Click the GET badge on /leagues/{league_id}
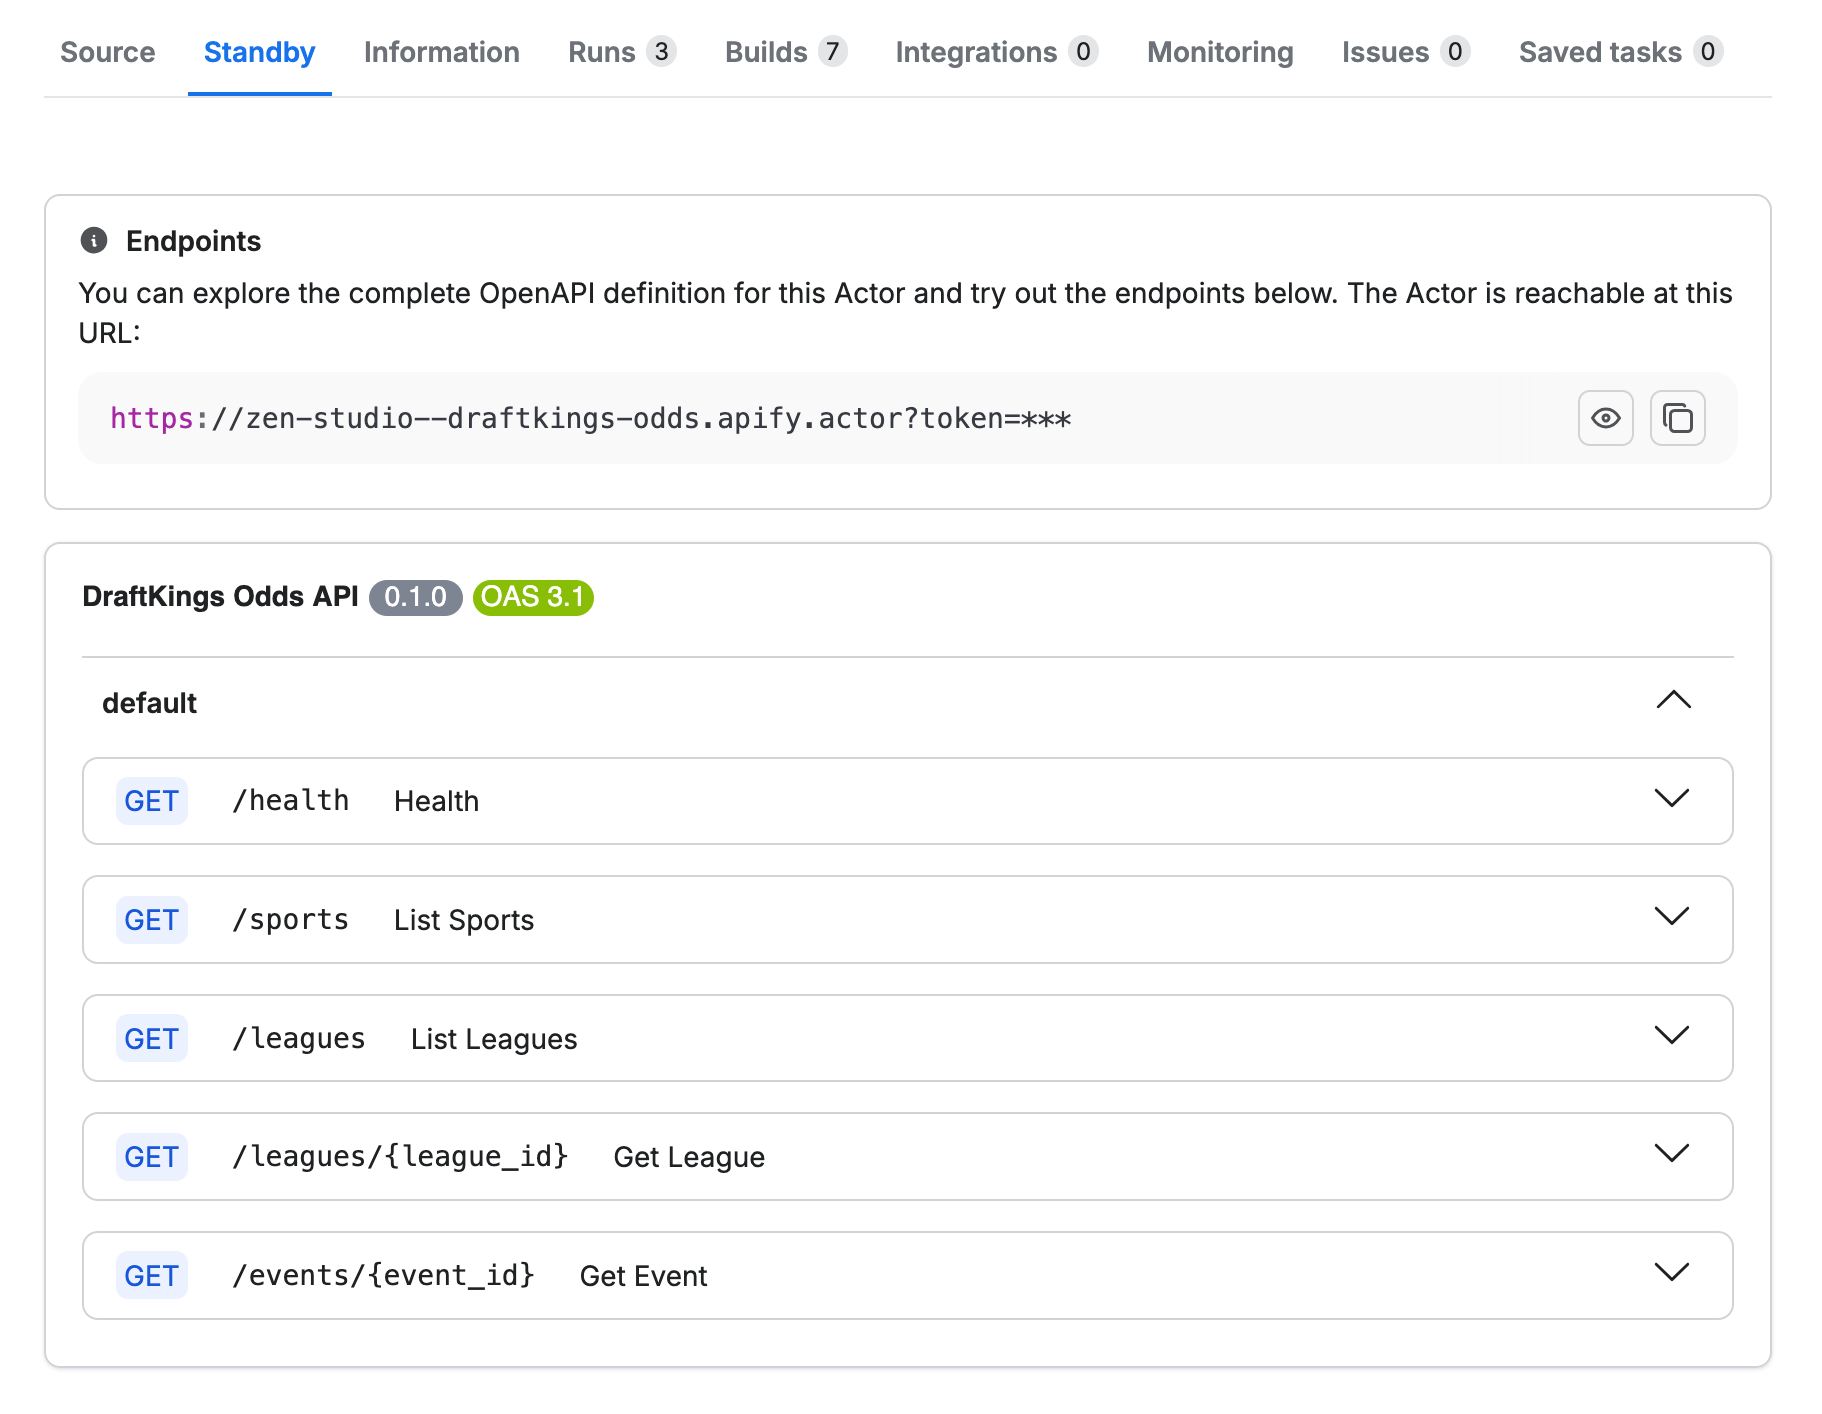Viewport: 1822px width, 1414px height. click(x=151, y=1156)
